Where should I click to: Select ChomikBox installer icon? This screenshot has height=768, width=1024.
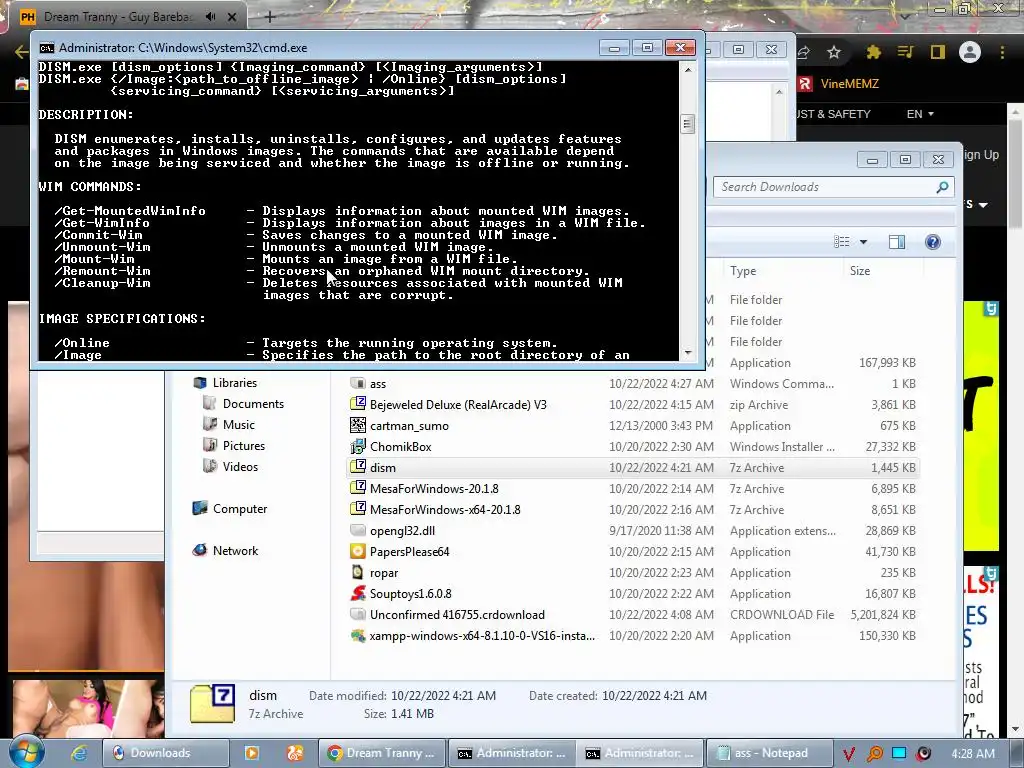click(358, 446)
